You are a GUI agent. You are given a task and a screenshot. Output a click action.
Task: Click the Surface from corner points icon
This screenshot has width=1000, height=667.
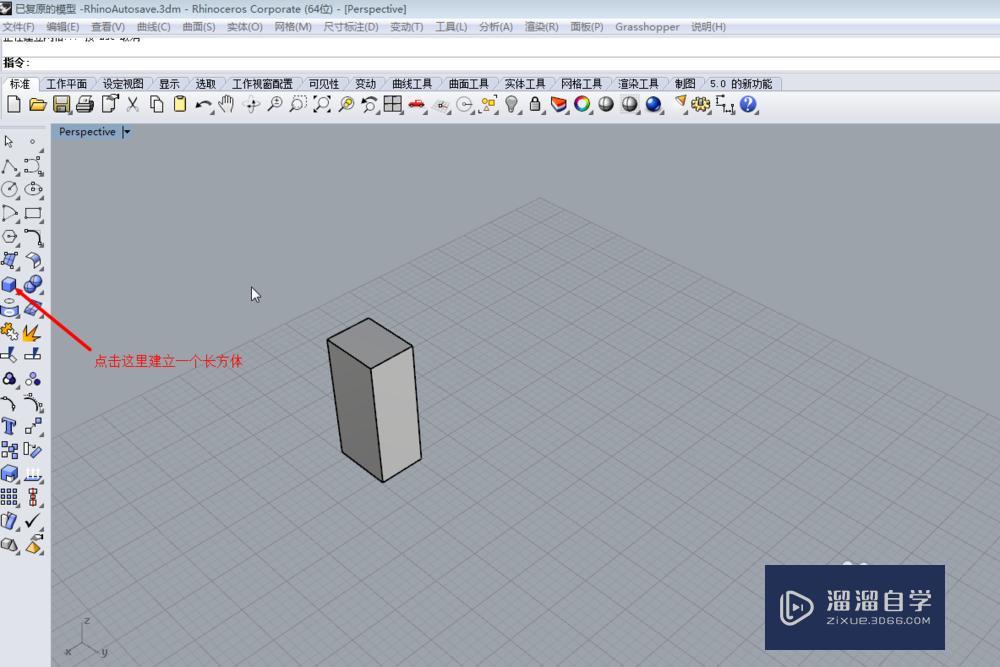(x=10, y=260)
